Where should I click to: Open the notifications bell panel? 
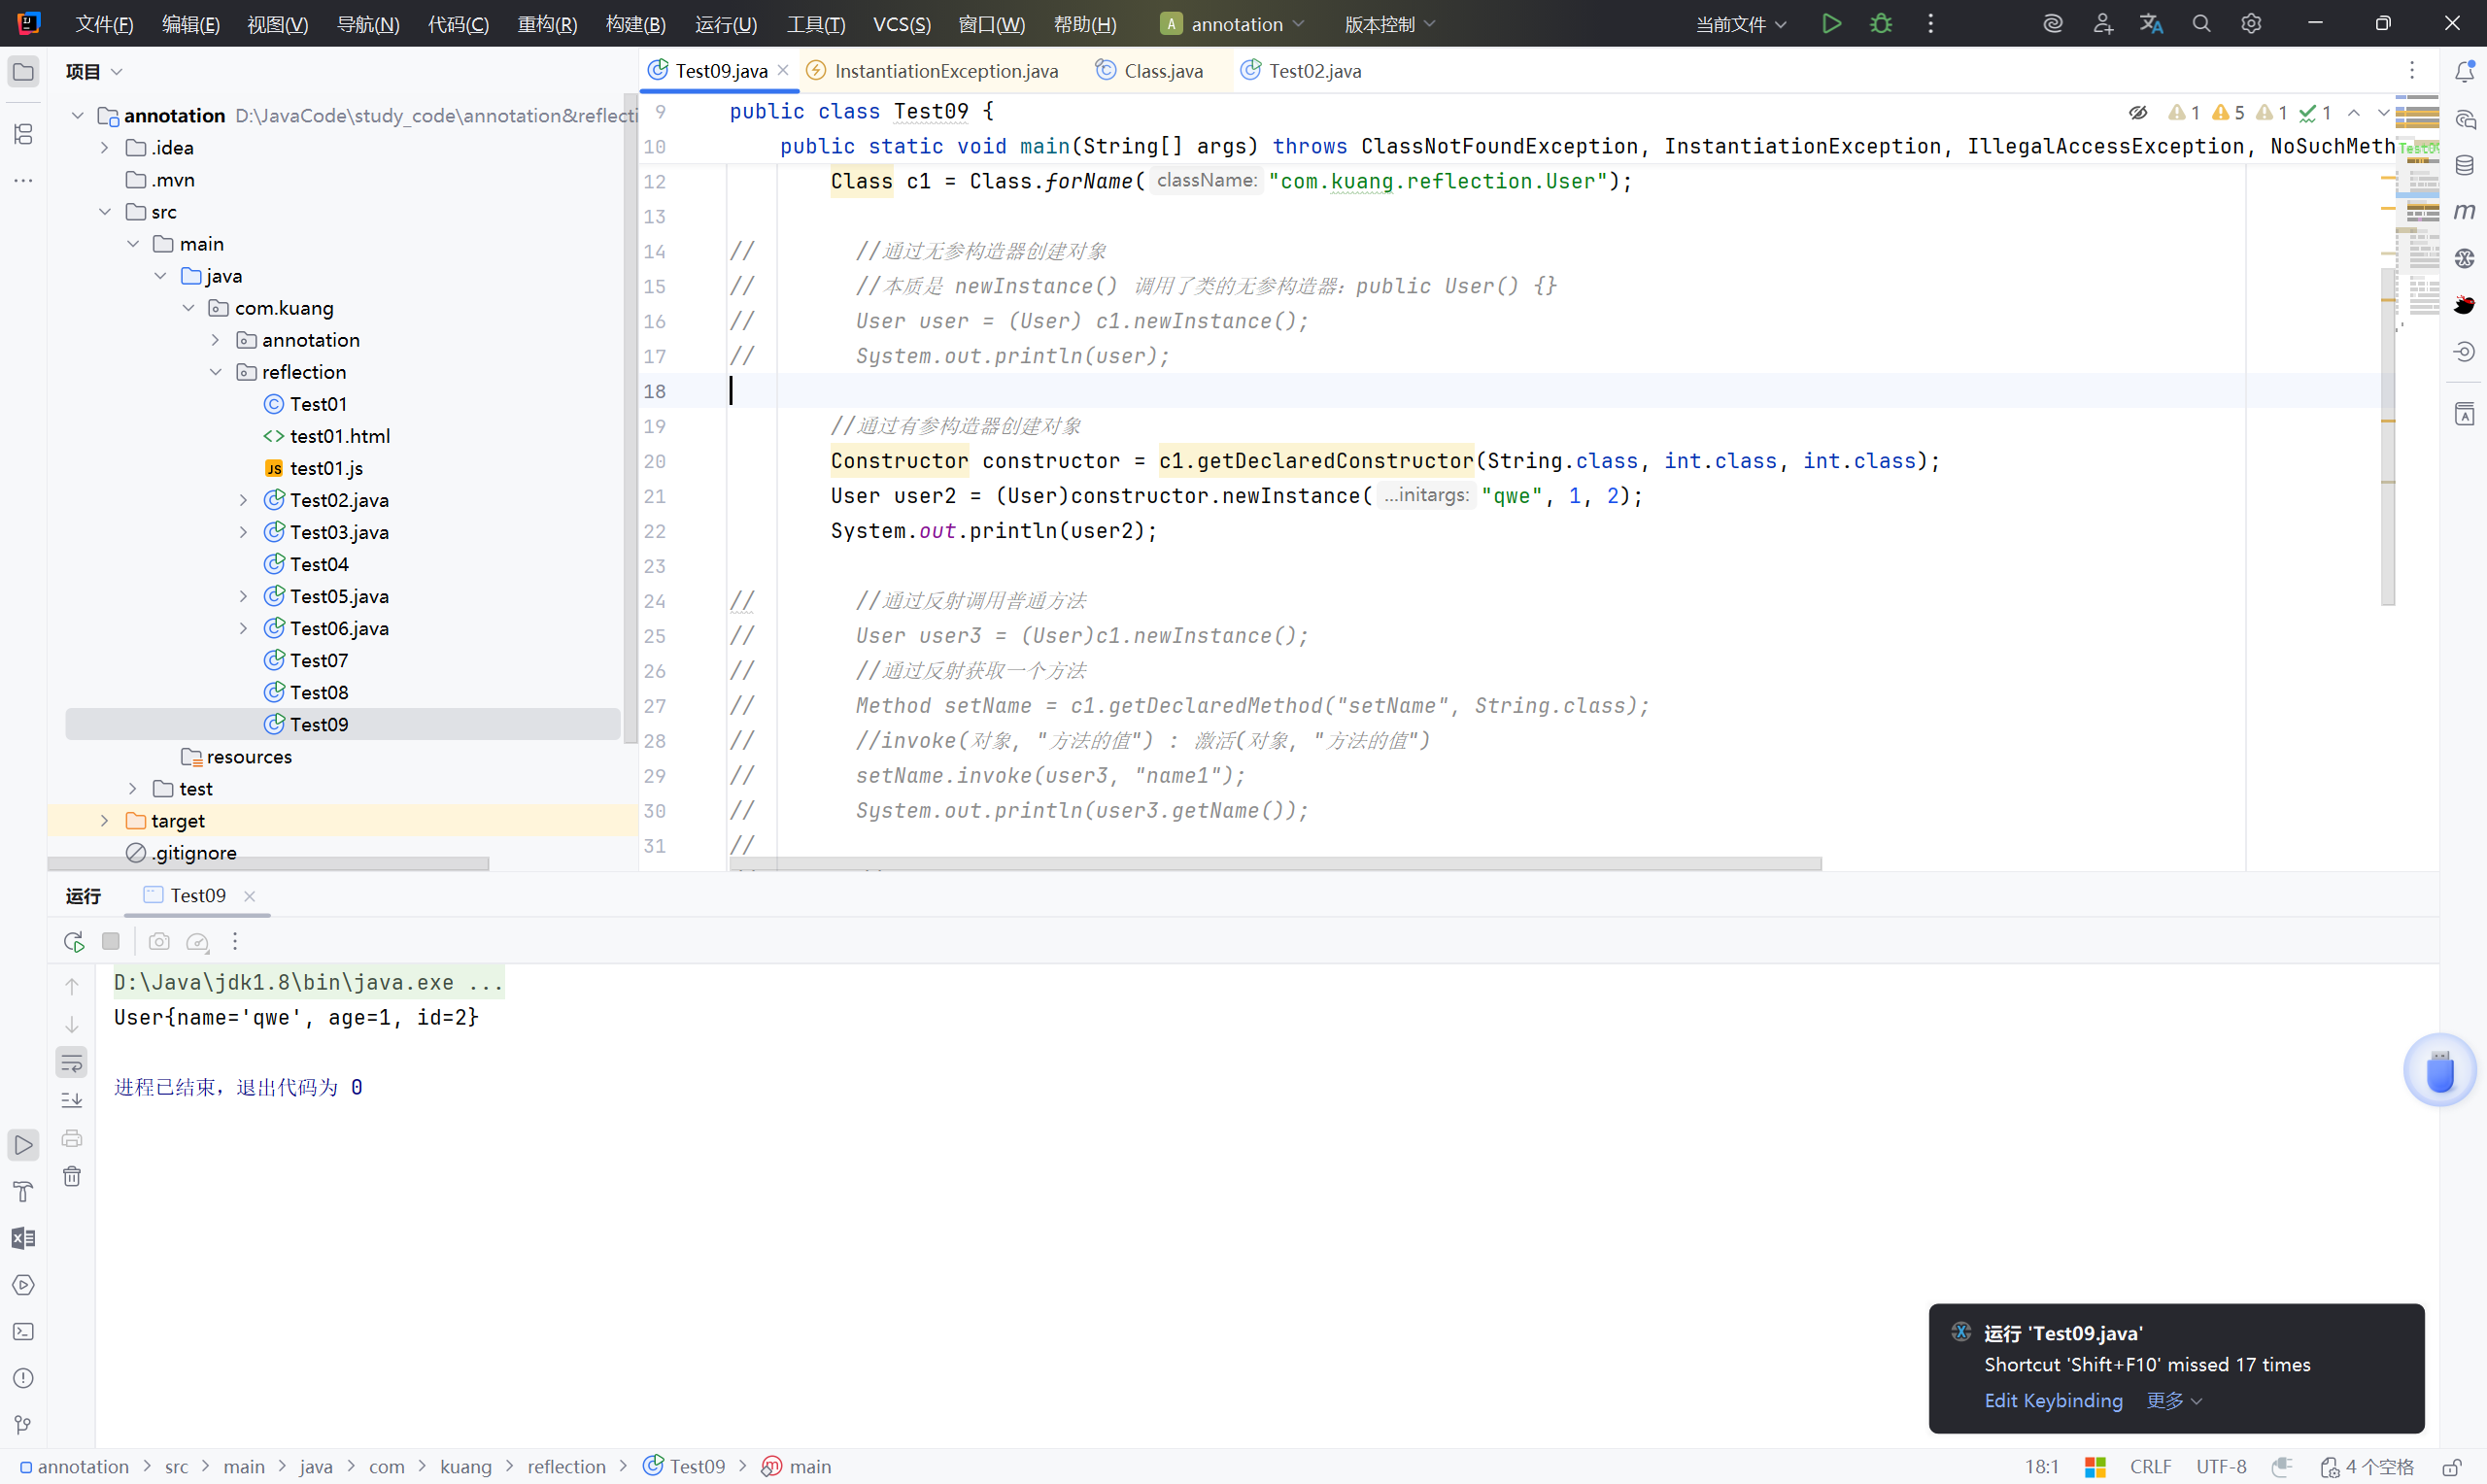(x=2464, y=71)
